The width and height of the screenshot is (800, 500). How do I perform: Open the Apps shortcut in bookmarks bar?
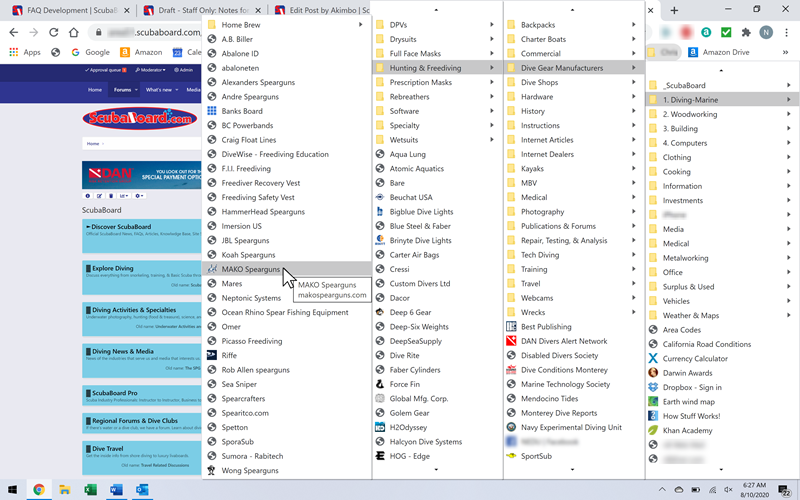click(25, 52)
